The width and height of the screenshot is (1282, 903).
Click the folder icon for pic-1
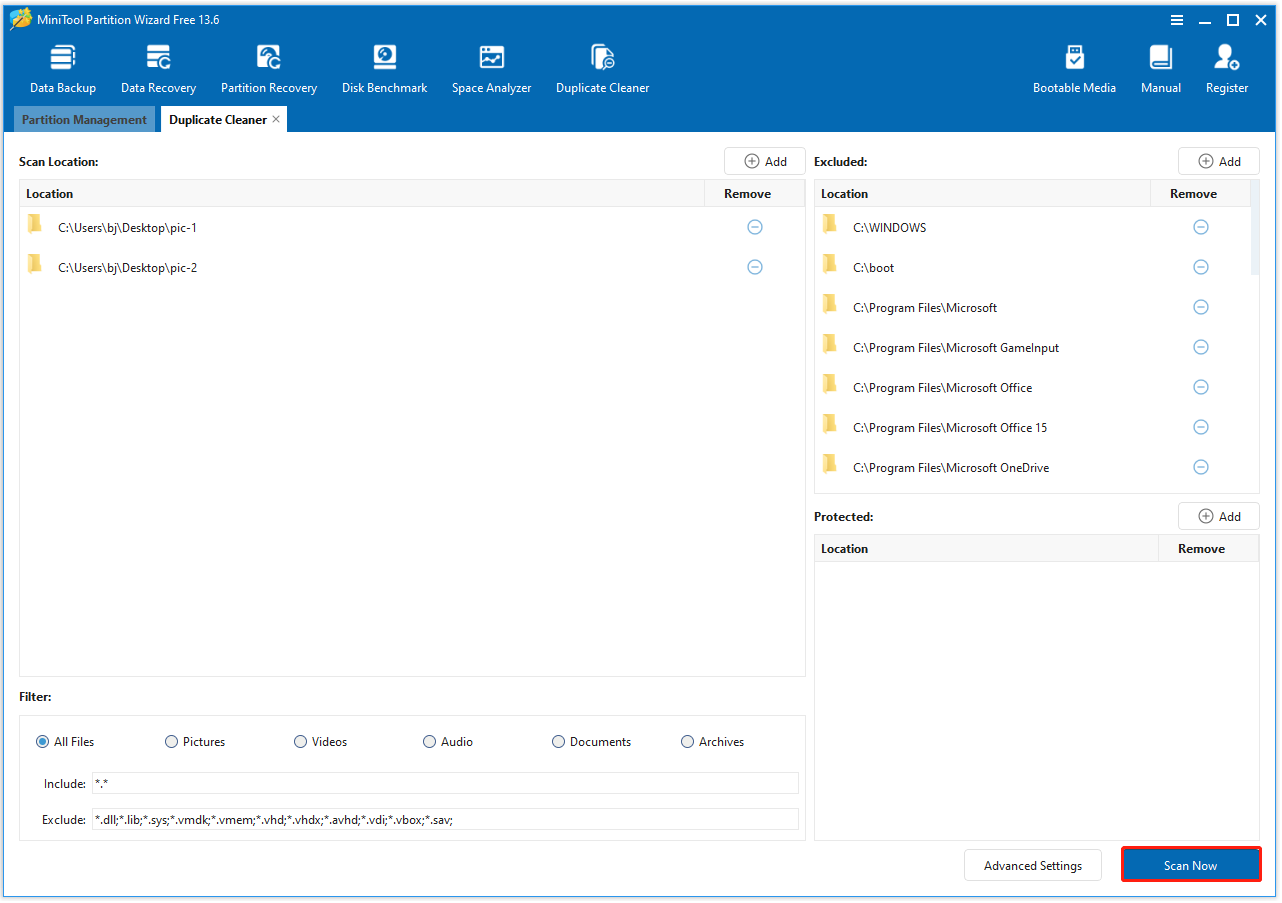[35, 224]
